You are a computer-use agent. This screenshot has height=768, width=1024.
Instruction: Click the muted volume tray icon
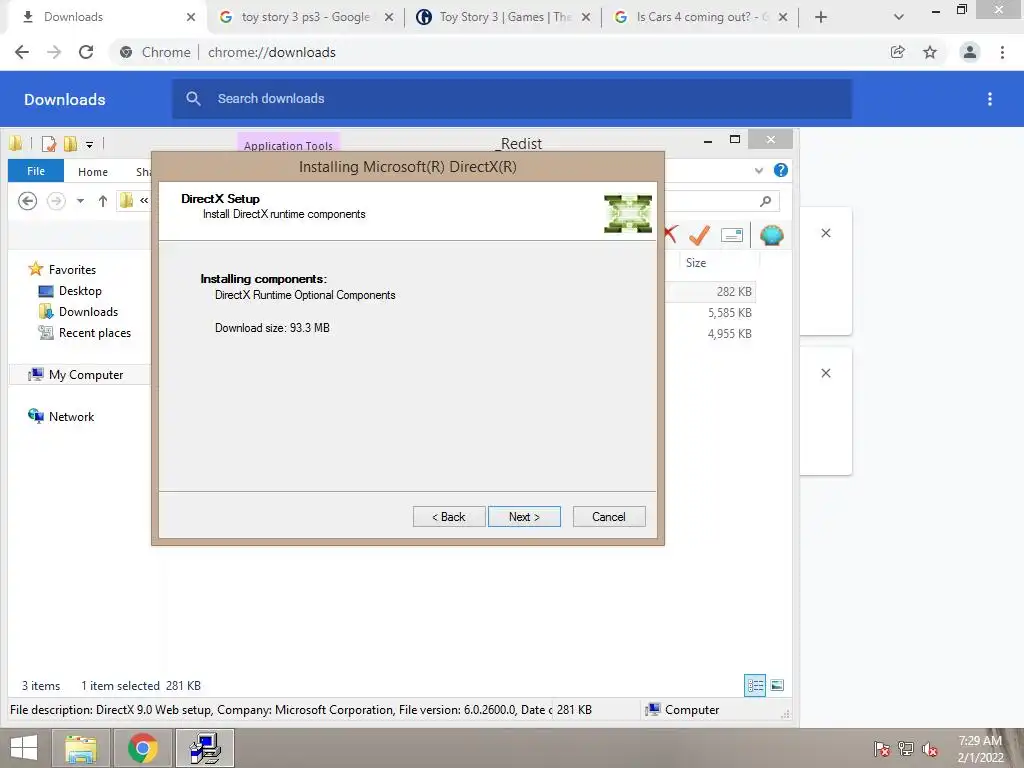tap(930, 748)
